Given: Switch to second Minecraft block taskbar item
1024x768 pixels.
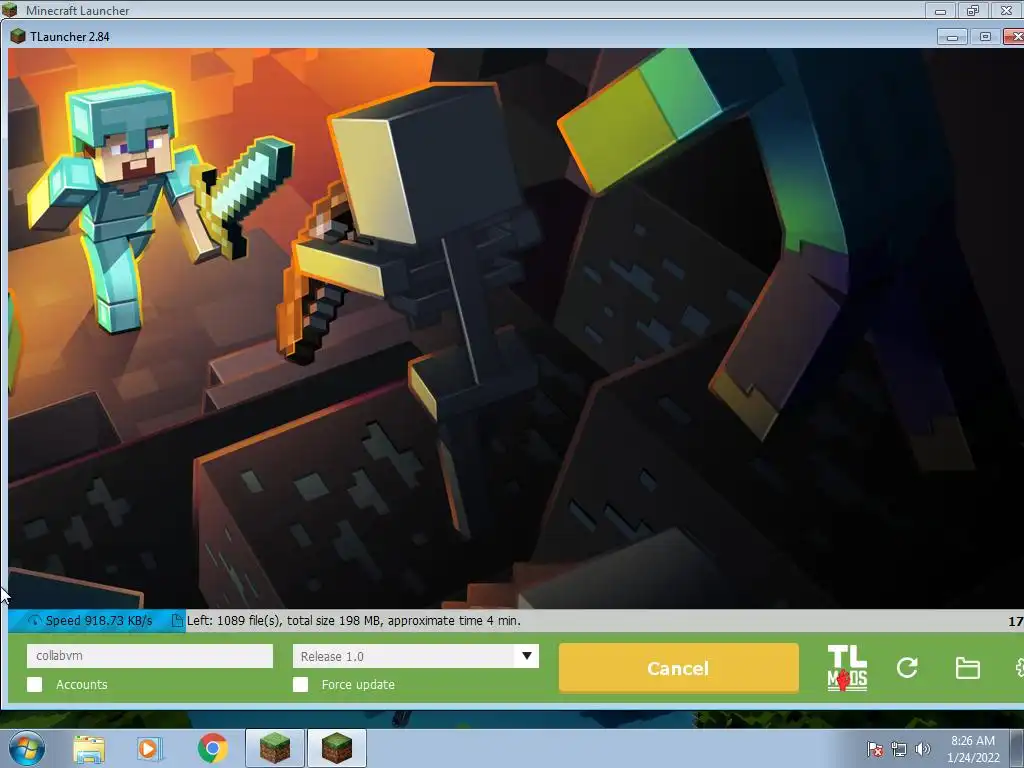Looking at the screenshot, I should click(x=337, y=748).
